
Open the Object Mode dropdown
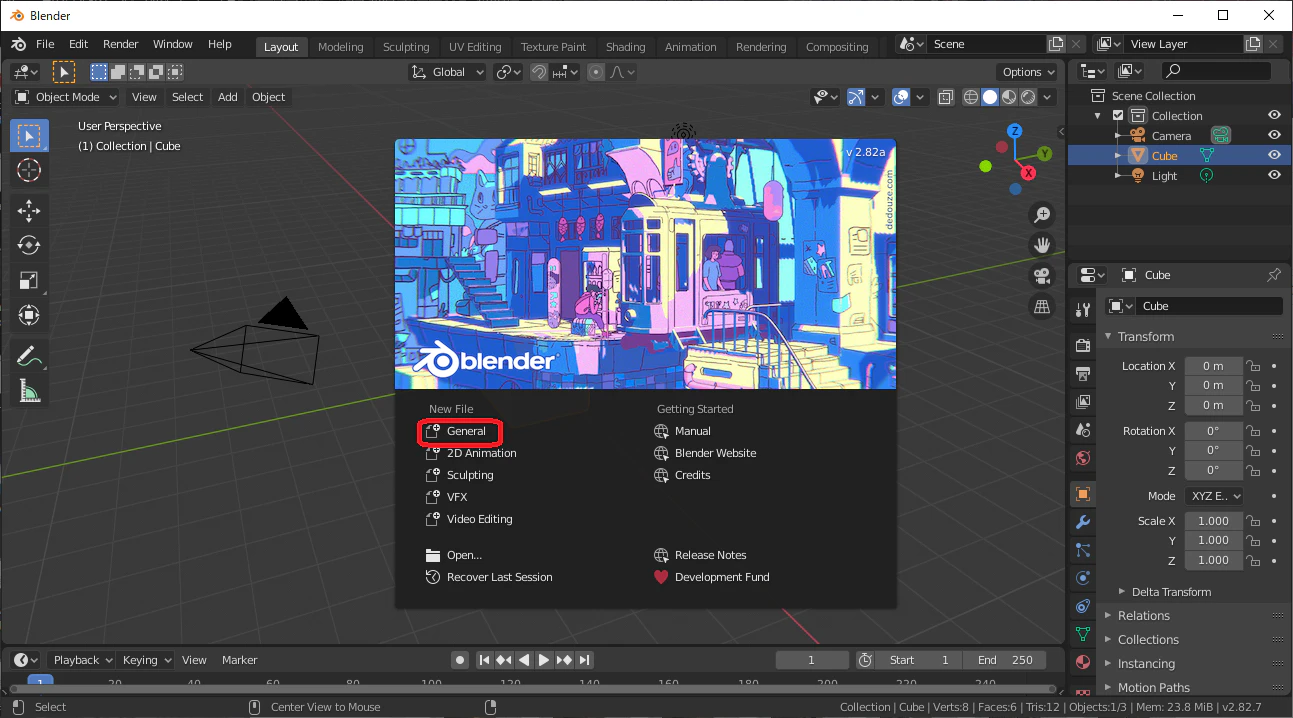click(66, 97)
